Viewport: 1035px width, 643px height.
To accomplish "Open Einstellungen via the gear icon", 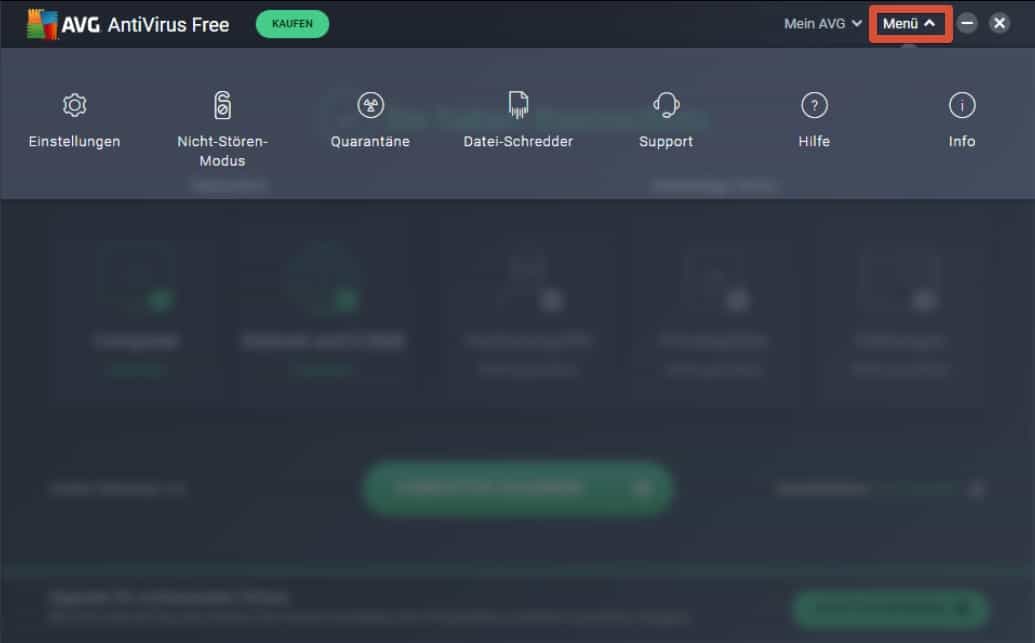I will click(75, 105).
